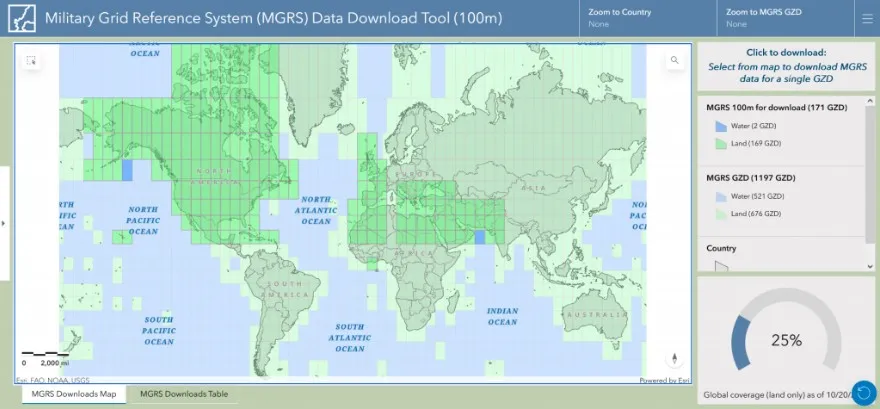
Task: Click the Powered by Esri link
Action: (x=660, y=380)
